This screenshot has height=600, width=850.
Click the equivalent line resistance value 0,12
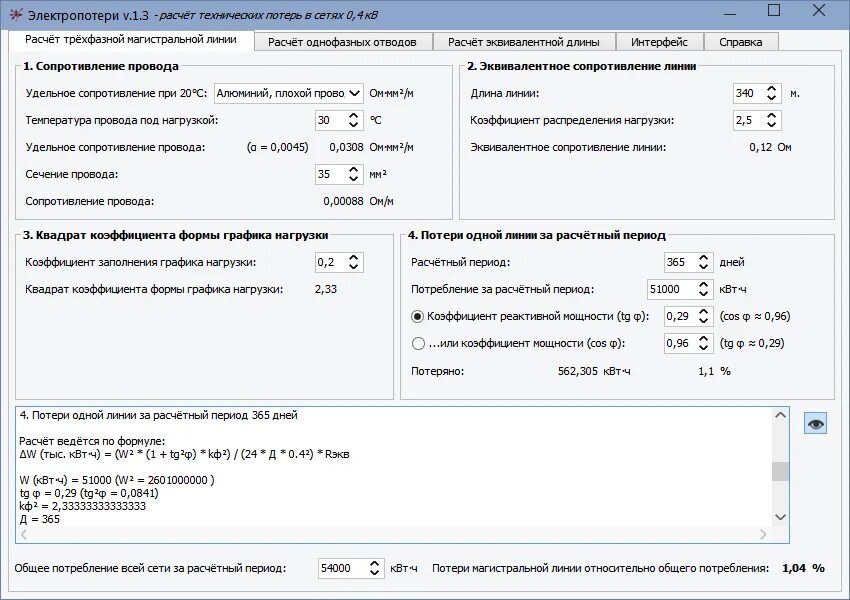(x=761, y=147)
